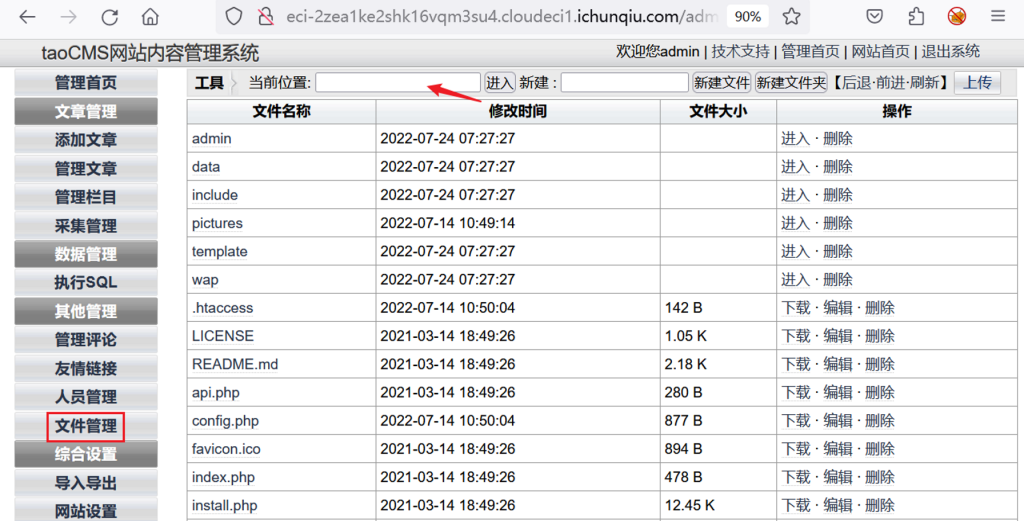Screen dimensions: 1024x521
Task: Open the Pocket save icon
Action: [x=874, y=17]
